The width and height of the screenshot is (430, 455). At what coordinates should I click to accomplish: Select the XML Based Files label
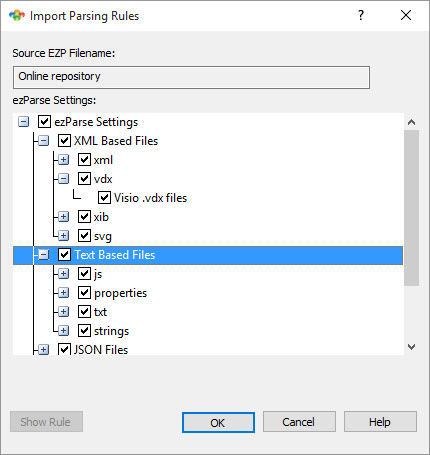pos(116,141)
